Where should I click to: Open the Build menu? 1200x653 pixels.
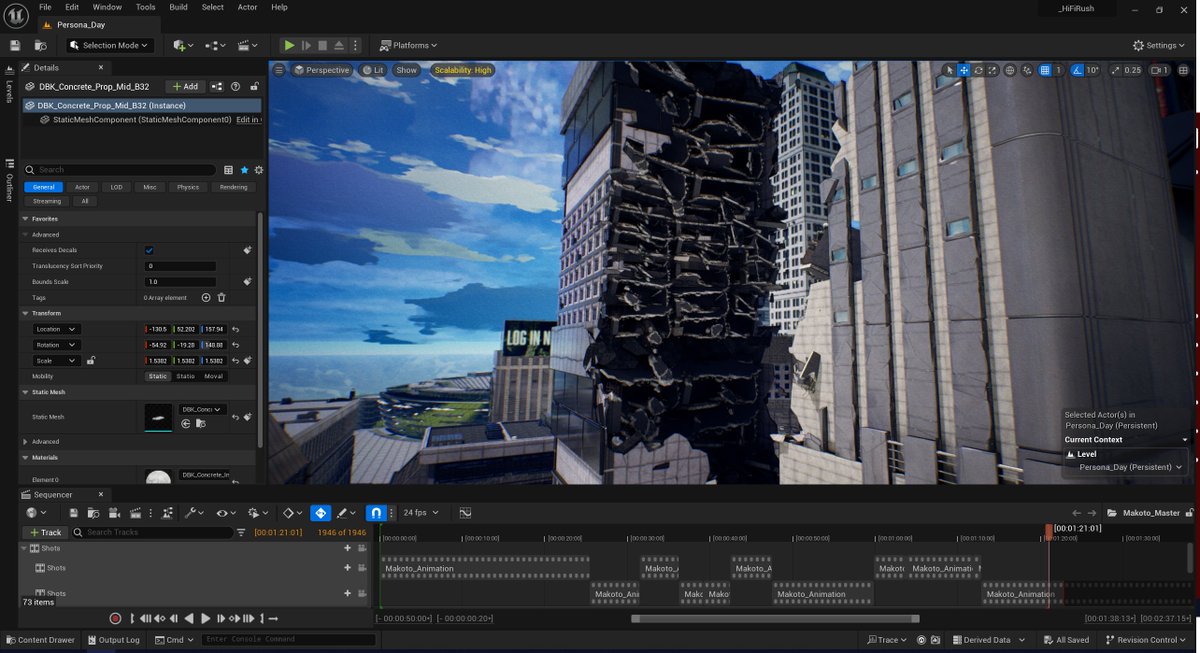tap(178, 7)
